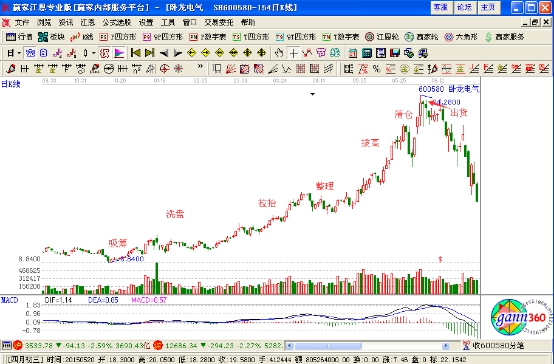Image resolution: width=554 pixels, height=364 pixels.
Task: Click the 沪 Shanghai index status icon
Action: [x=18, y=345]
